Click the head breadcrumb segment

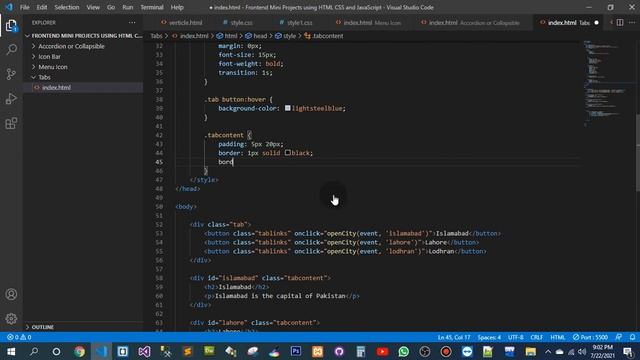tap(256, 36)
